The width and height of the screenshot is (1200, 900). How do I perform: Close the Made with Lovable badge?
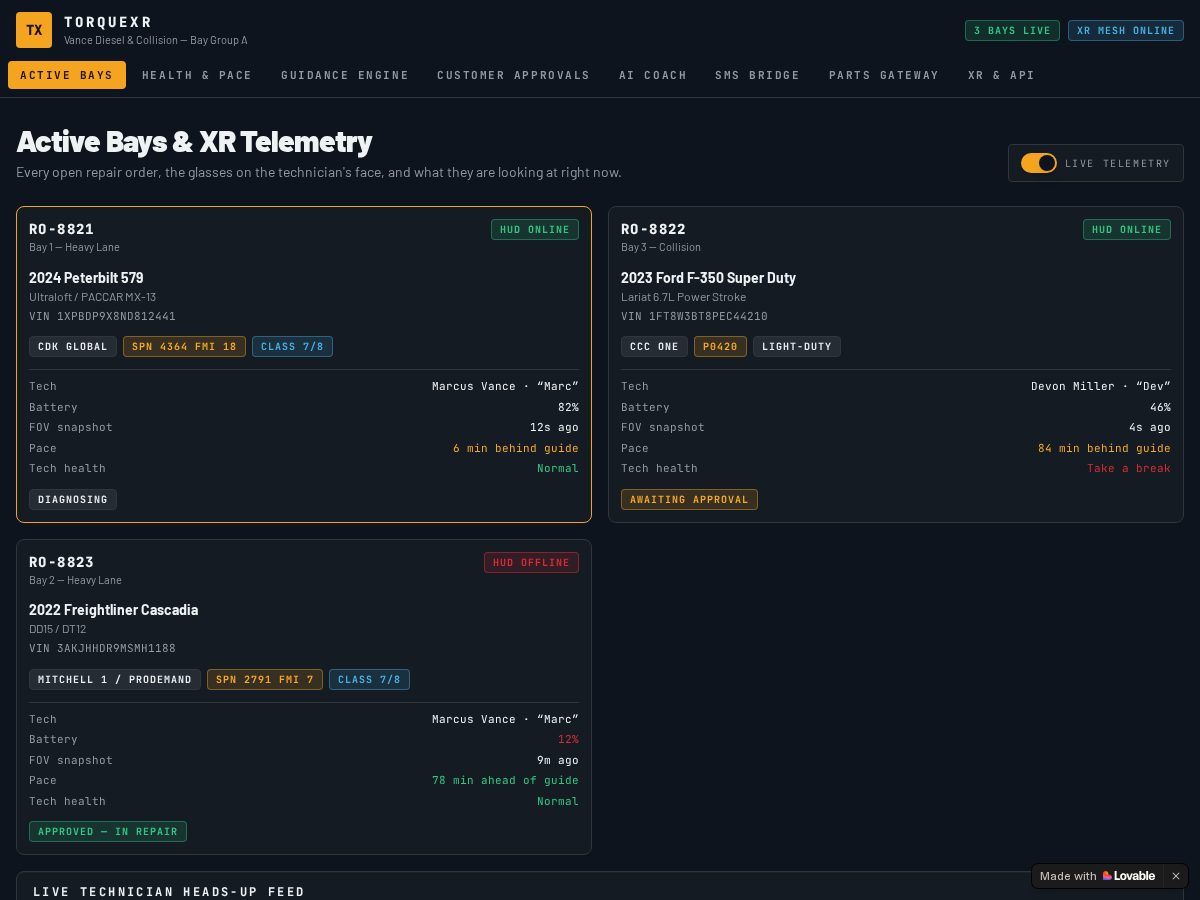click(1176, 876)
